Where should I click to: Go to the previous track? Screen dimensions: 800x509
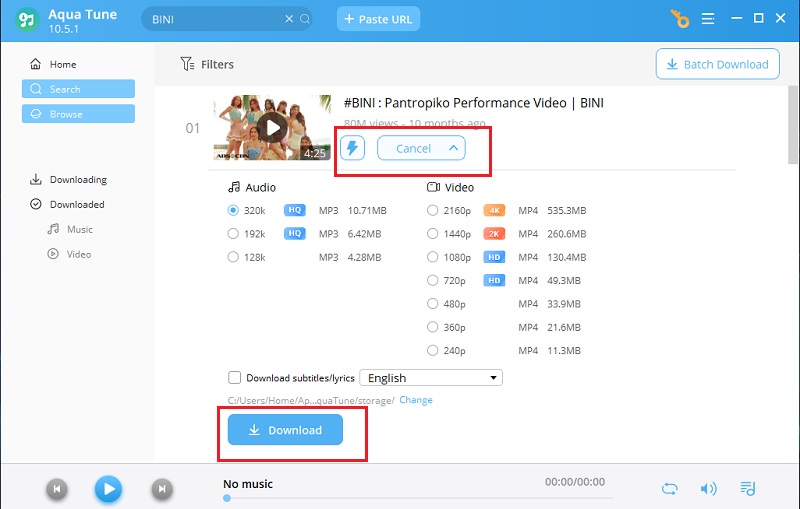click(57, 489)
